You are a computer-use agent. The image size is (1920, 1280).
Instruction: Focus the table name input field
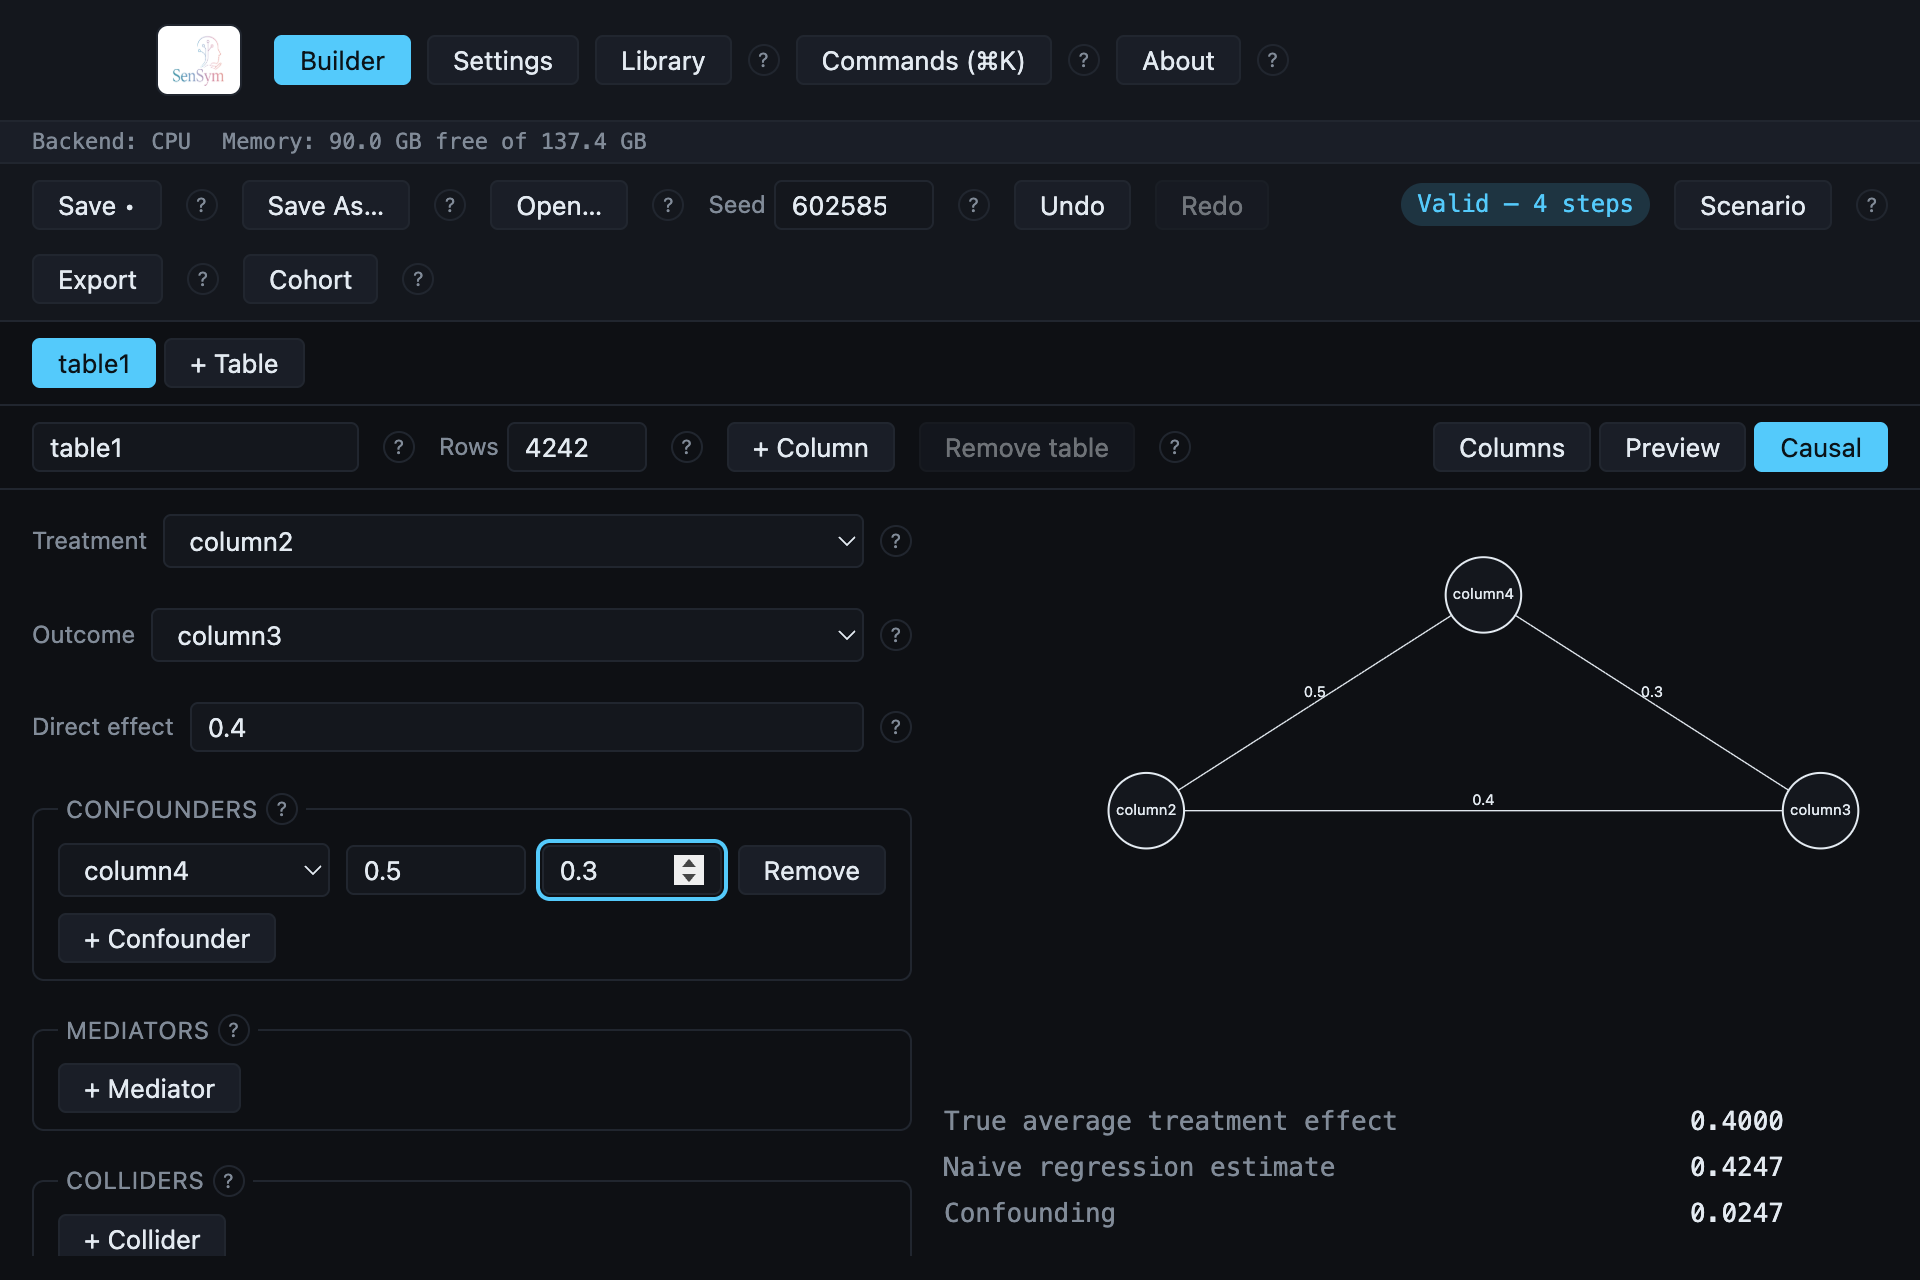(195, 447)
